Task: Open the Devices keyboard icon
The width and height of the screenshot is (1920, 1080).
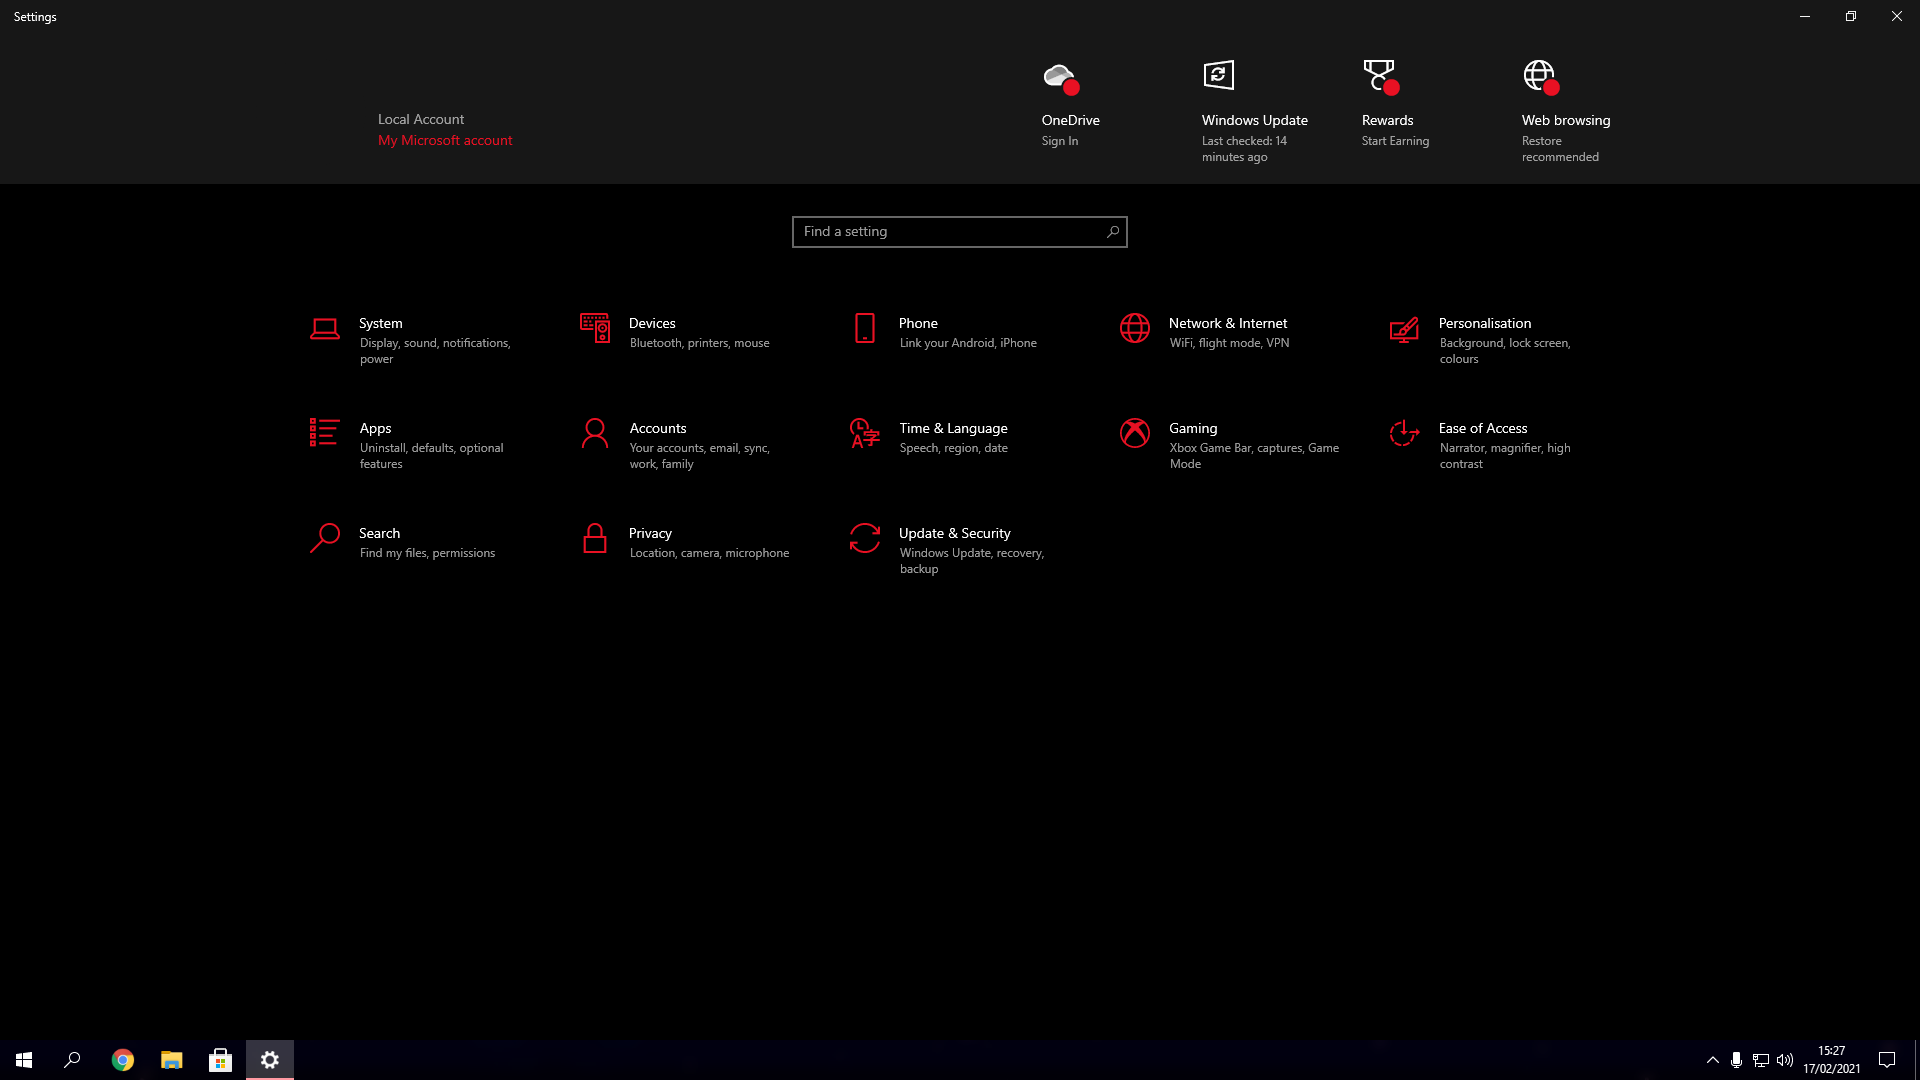Action: [594, 328]
